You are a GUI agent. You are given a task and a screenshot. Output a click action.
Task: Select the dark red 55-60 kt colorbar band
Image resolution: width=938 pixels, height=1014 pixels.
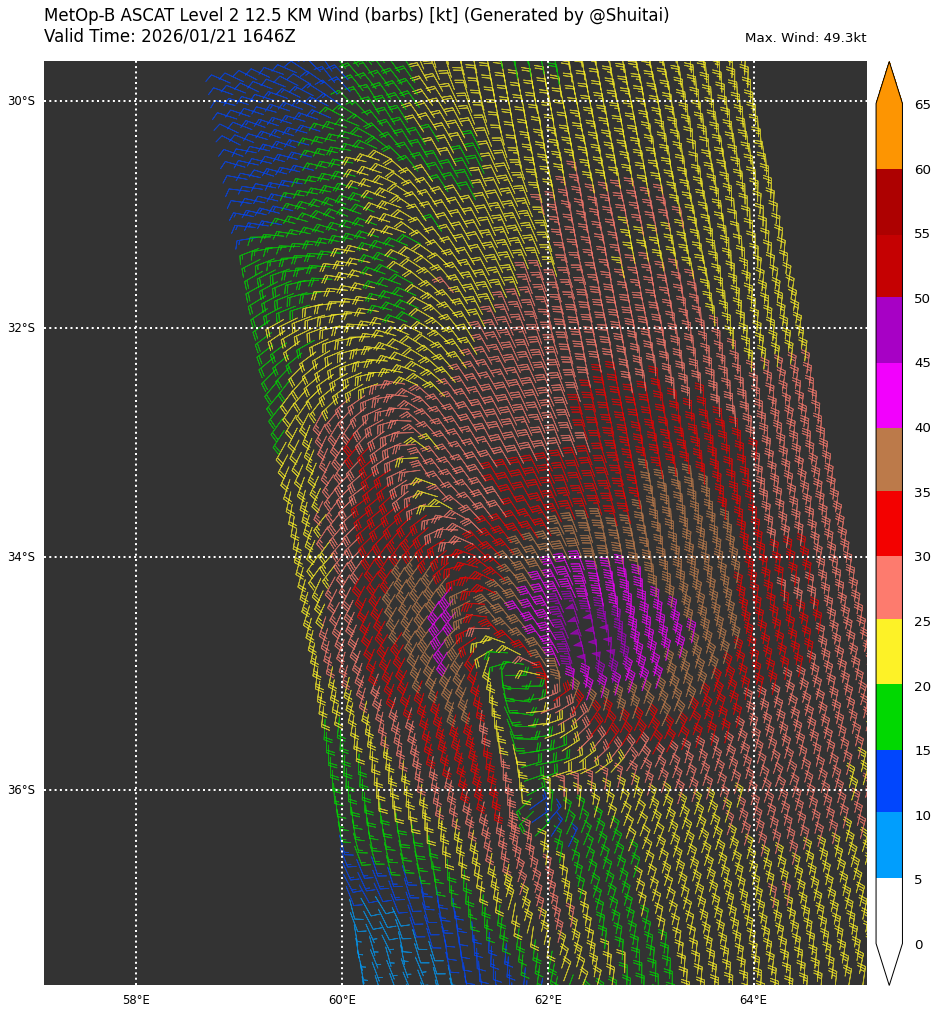click(889, 202)
